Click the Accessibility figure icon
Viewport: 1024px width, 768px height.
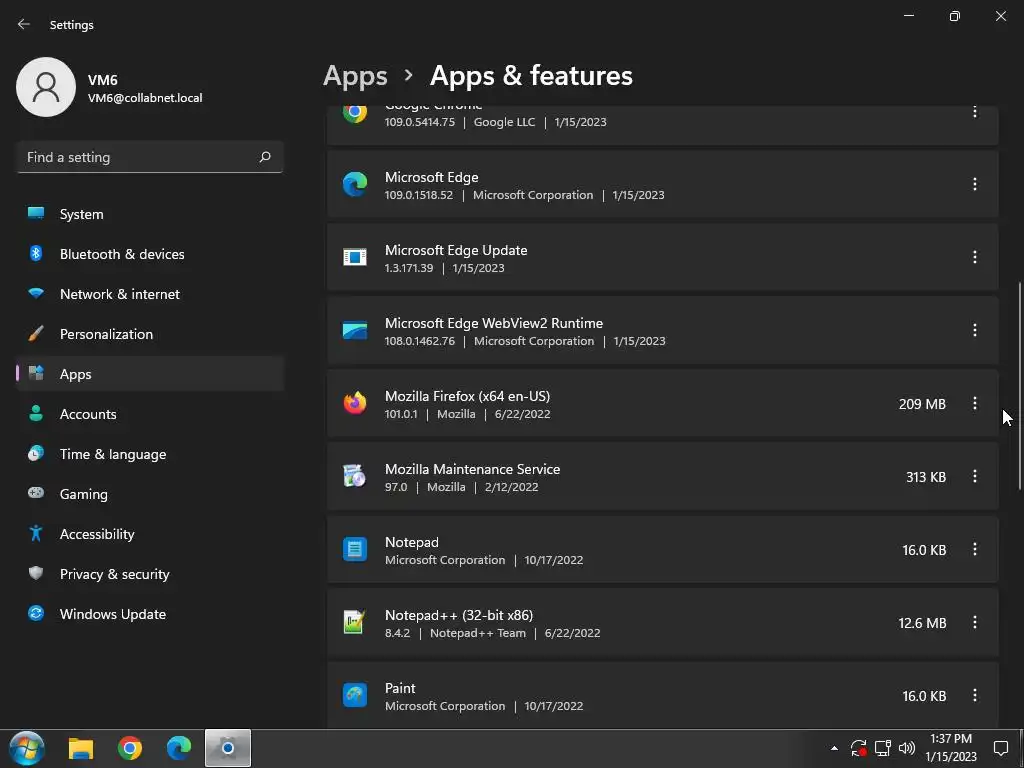[x=36, y=533]
